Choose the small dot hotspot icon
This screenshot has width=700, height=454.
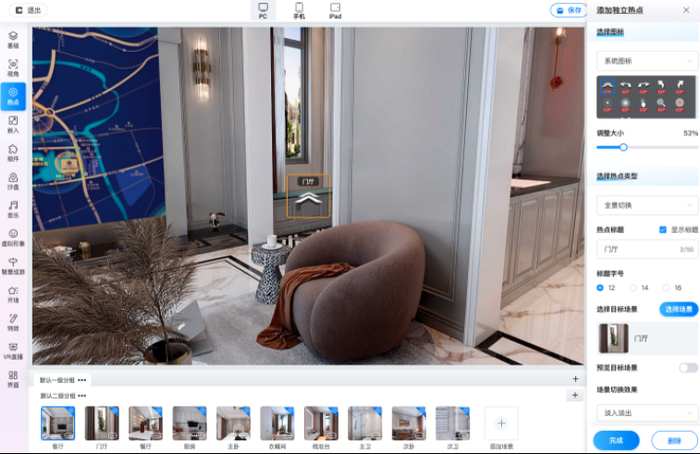(x=607, y=104)
